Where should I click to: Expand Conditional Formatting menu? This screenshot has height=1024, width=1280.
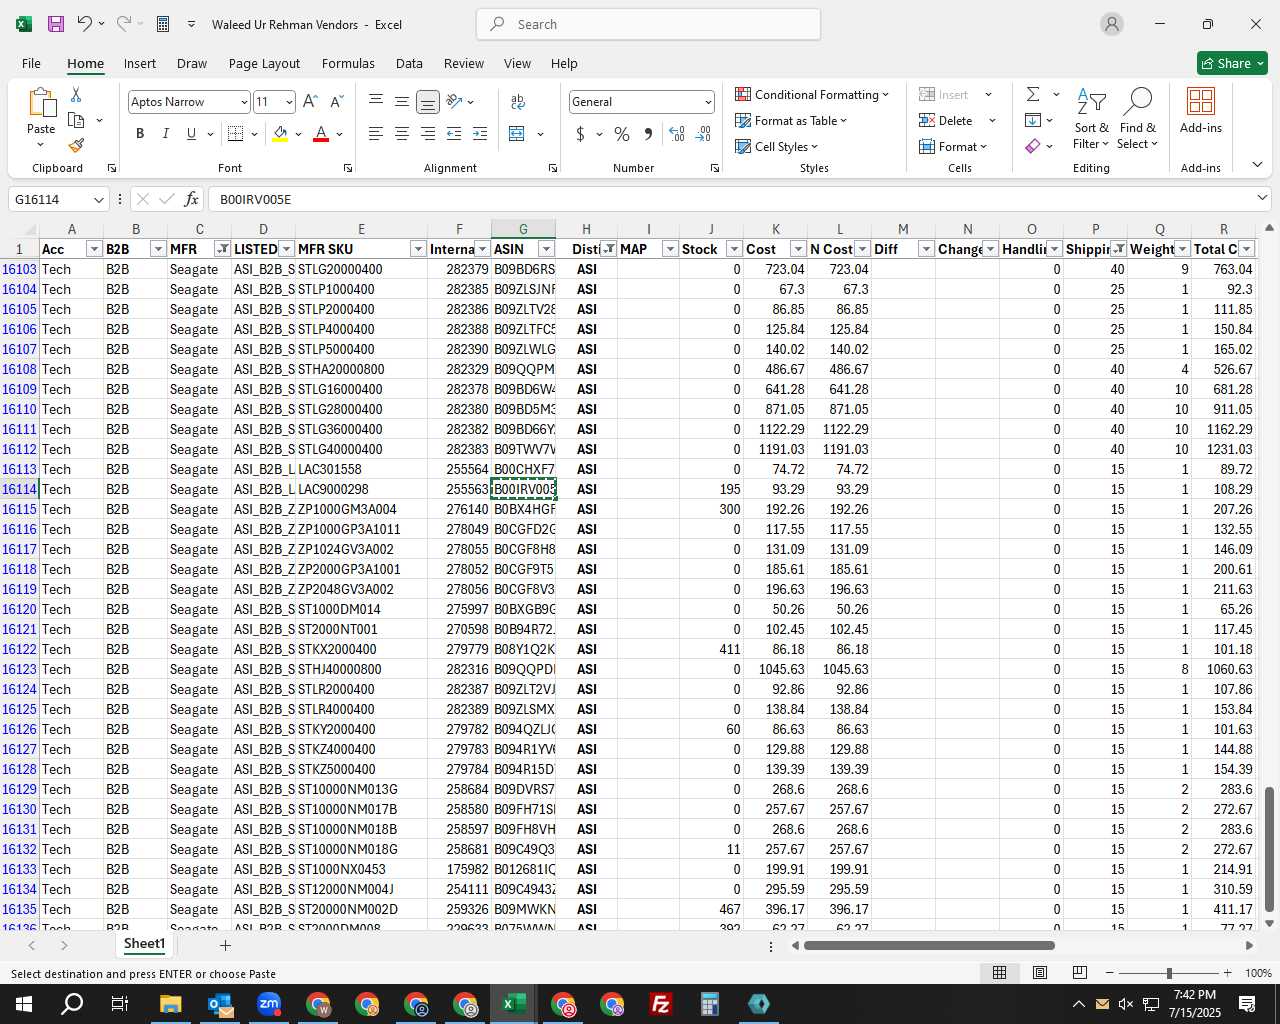812,94
